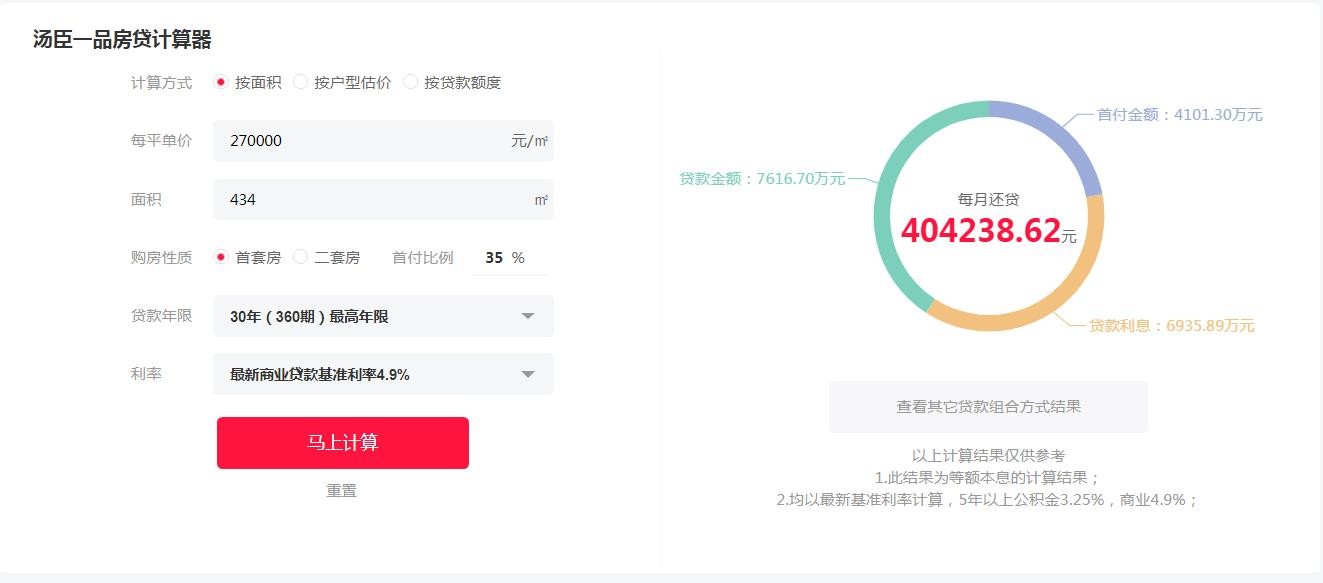The height and width of the screenshot is (583, 1323).
Task: Click the 每平单价 input field
Action: coord(365,141)
